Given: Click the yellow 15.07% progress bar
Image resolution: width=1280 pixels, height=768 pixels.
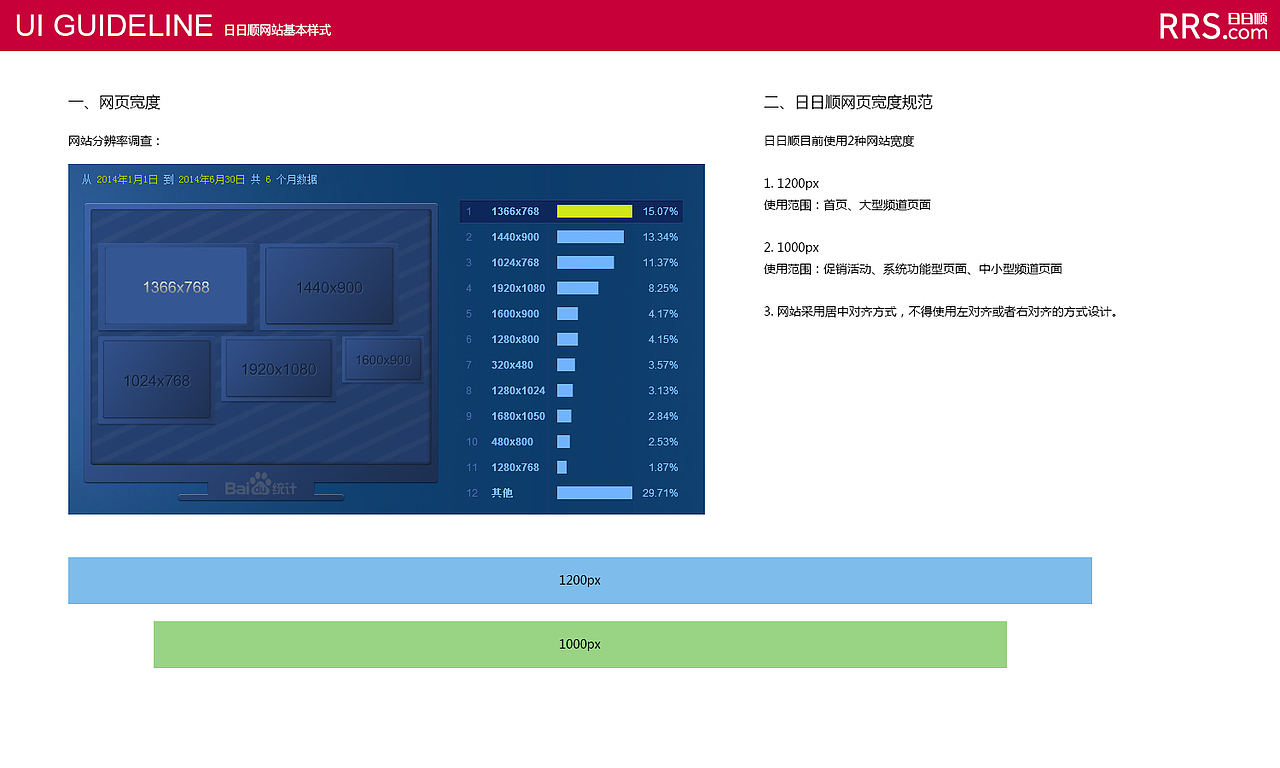Looking at the screenshot, I should tap(594, 211).
